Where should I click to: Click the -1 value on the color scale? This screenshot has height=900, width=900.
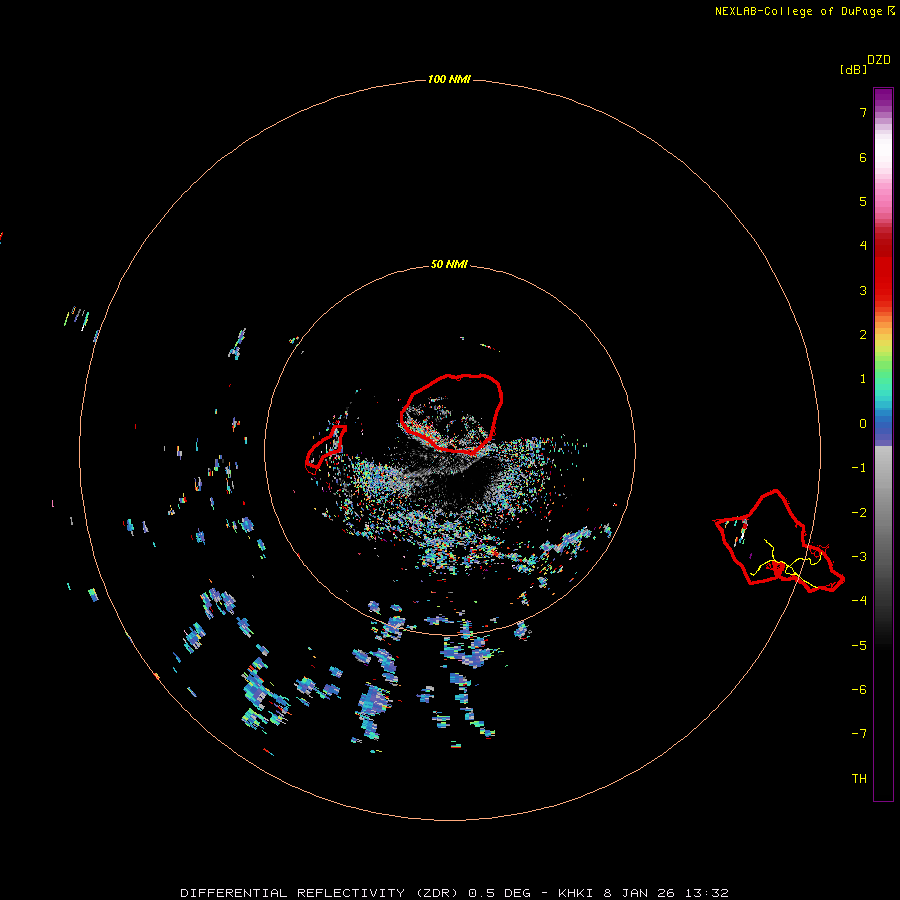[859, 468]
